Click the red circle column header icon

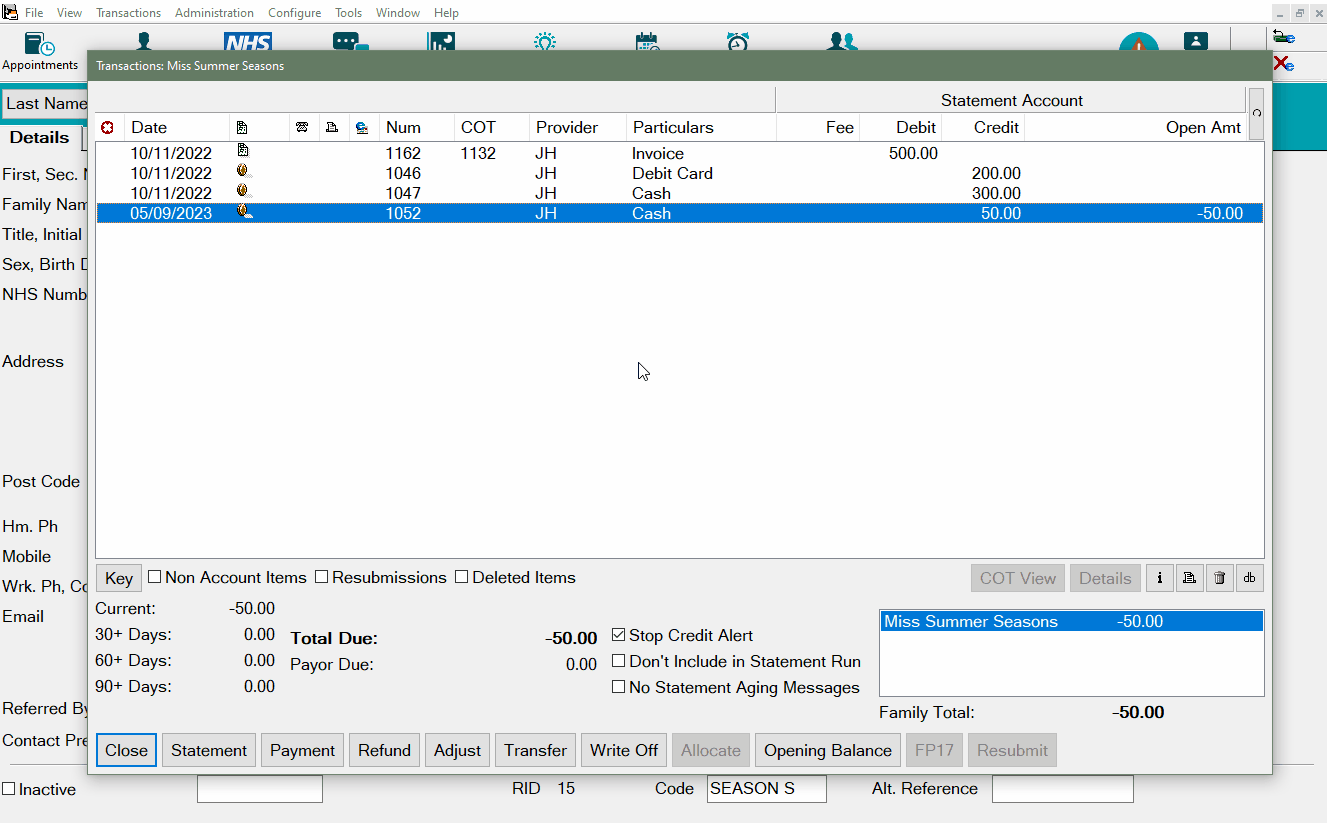coord(107,127)
